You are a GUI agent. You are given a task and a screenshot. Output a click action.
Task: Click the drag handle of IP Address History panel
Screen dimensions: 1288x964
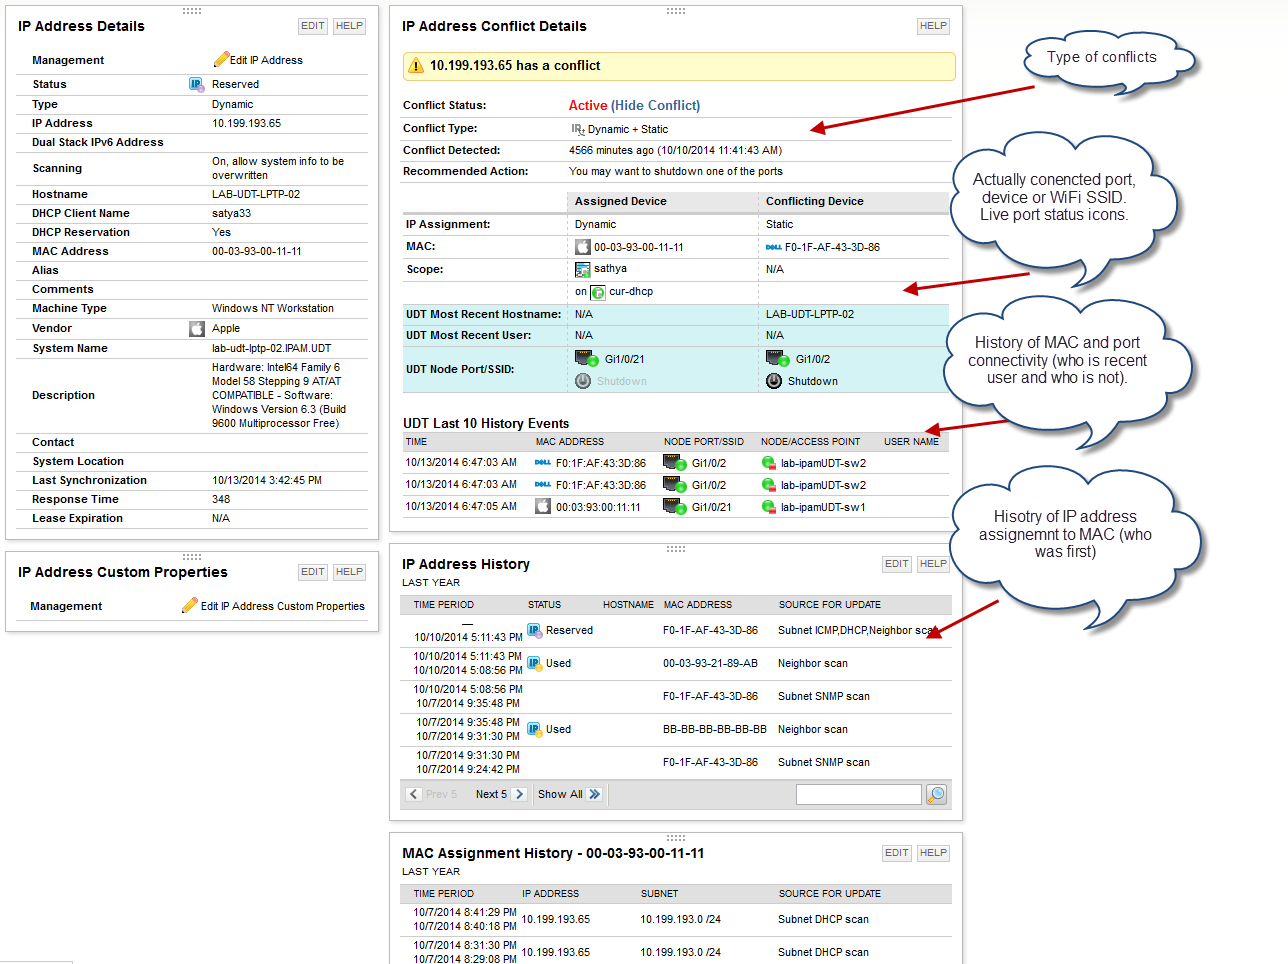(676, 549)
